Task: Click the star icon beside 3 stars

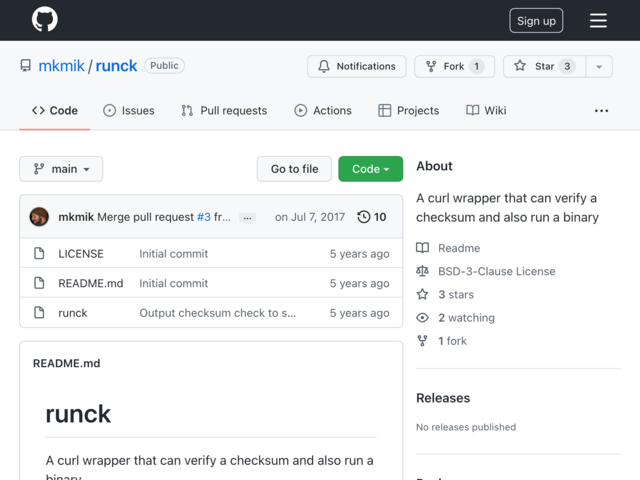Action: click(x=422, y=294)
